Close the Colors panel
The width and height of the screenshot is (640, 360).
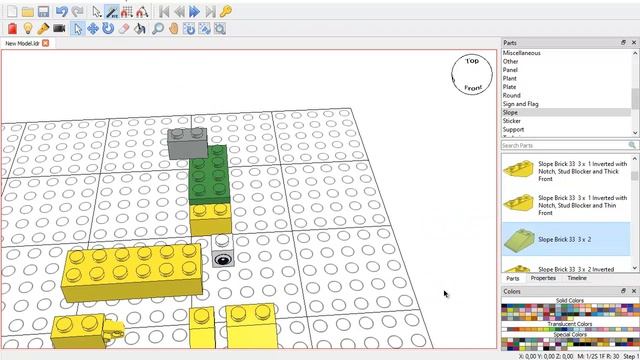(634, 291)
